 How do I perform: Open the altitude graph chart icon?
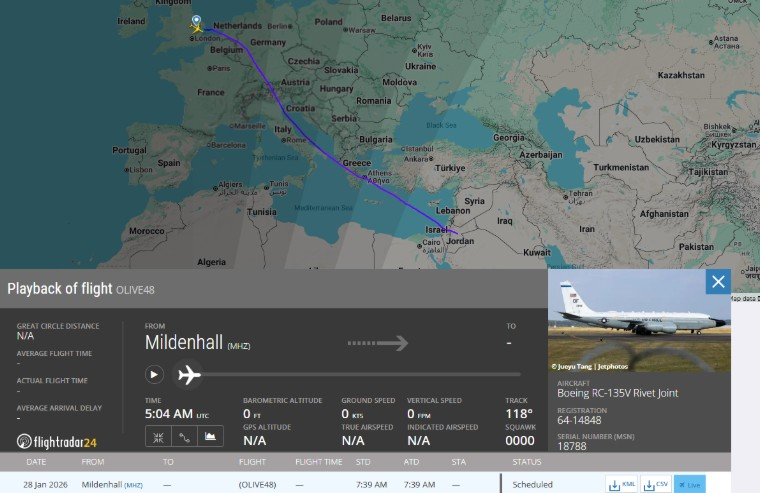coord(210,436)
